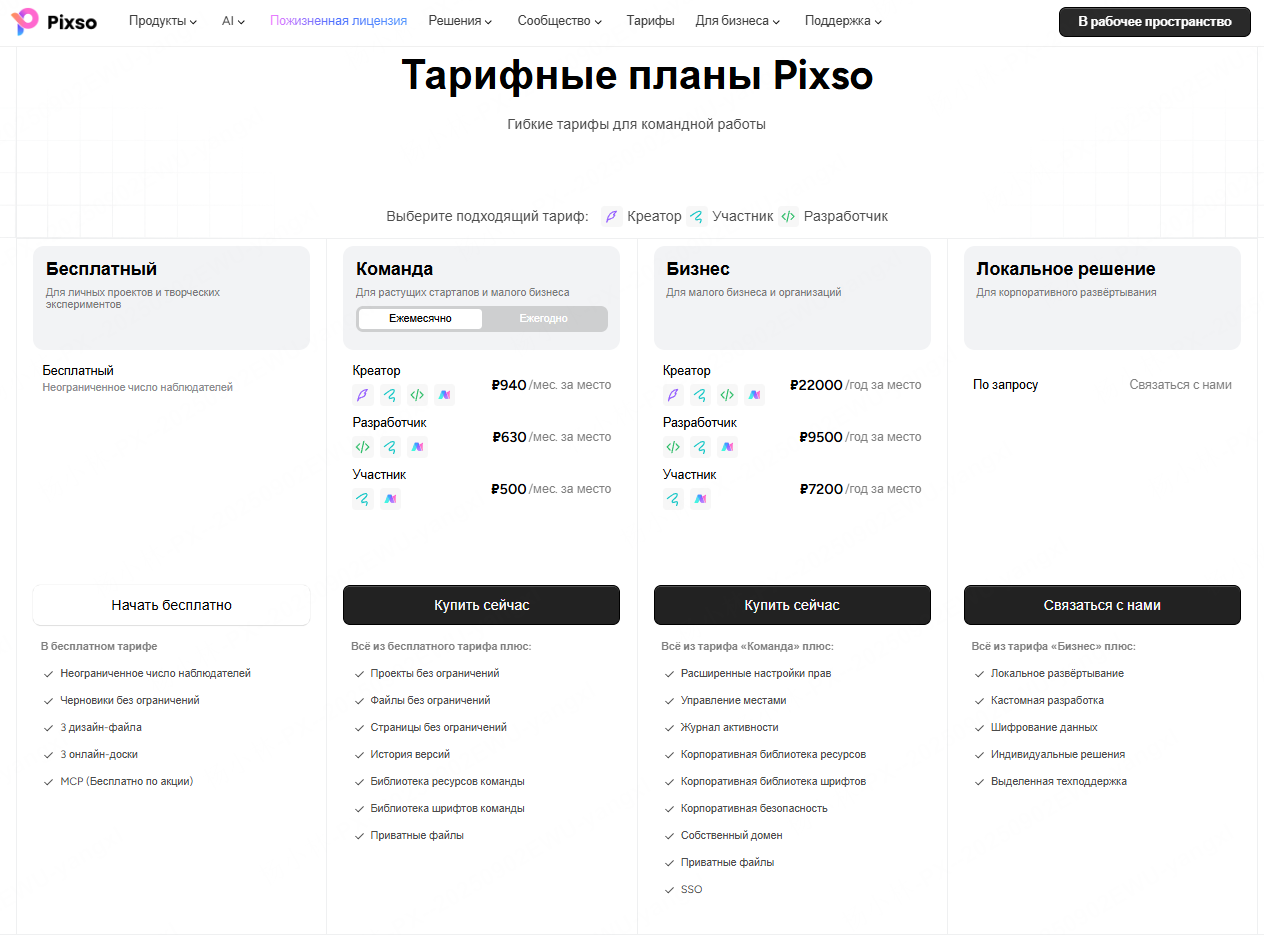This screenshot has height=935, width=1264.
Task: Click teal squiggle icon in Команда Разработчик row
Action: tap(390, 446)
